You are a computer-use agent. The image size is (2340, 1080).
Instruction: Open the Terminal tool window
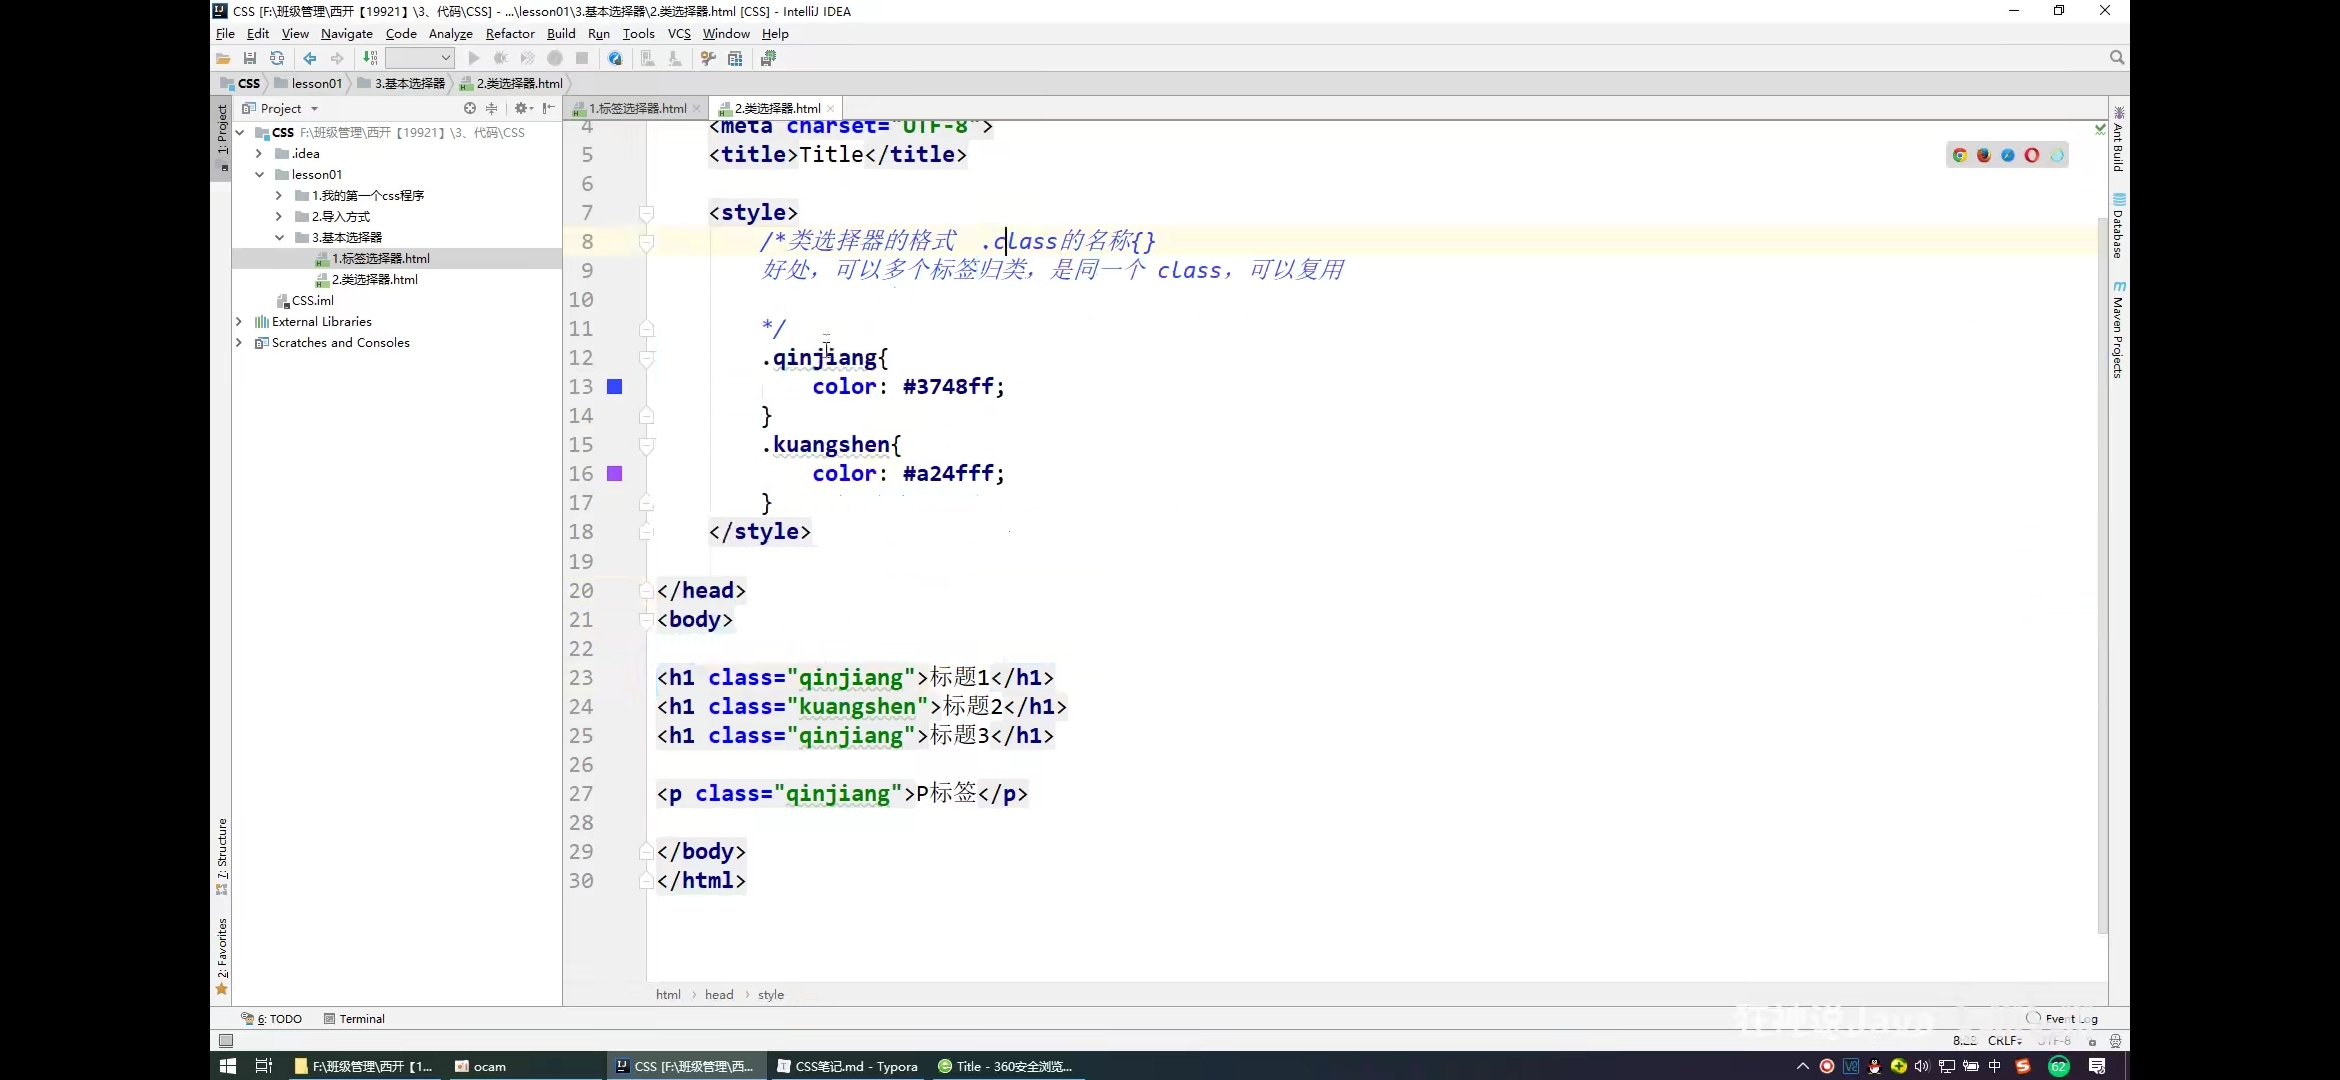tap(354, 1019)
